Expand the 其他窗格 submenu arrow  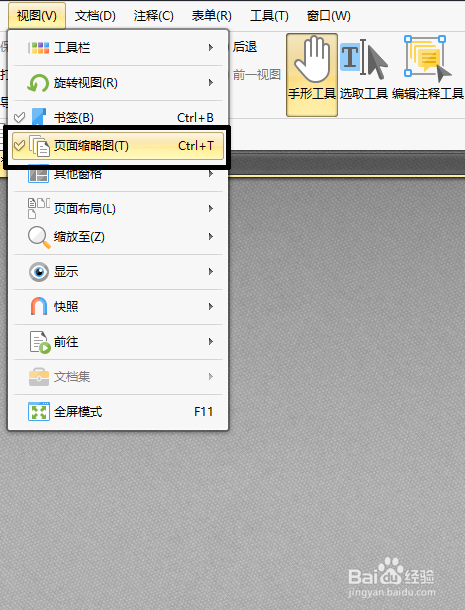(211, 174)
